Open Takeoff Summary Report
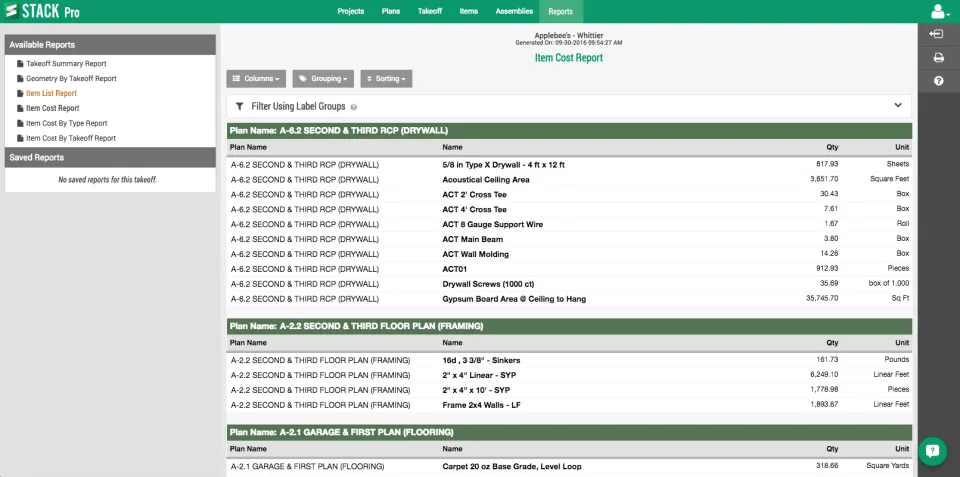 (x=66, y=64)
